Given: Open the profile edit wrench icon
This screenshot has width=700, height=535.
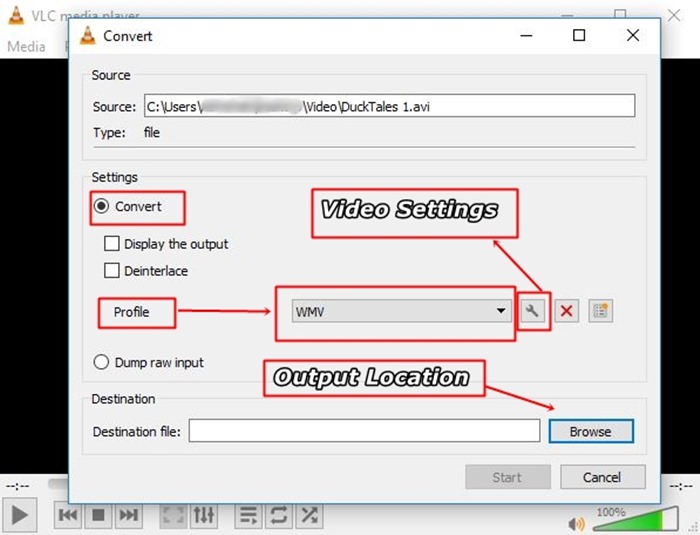Looking at the screenshot, I should click(x=533, y=311).
